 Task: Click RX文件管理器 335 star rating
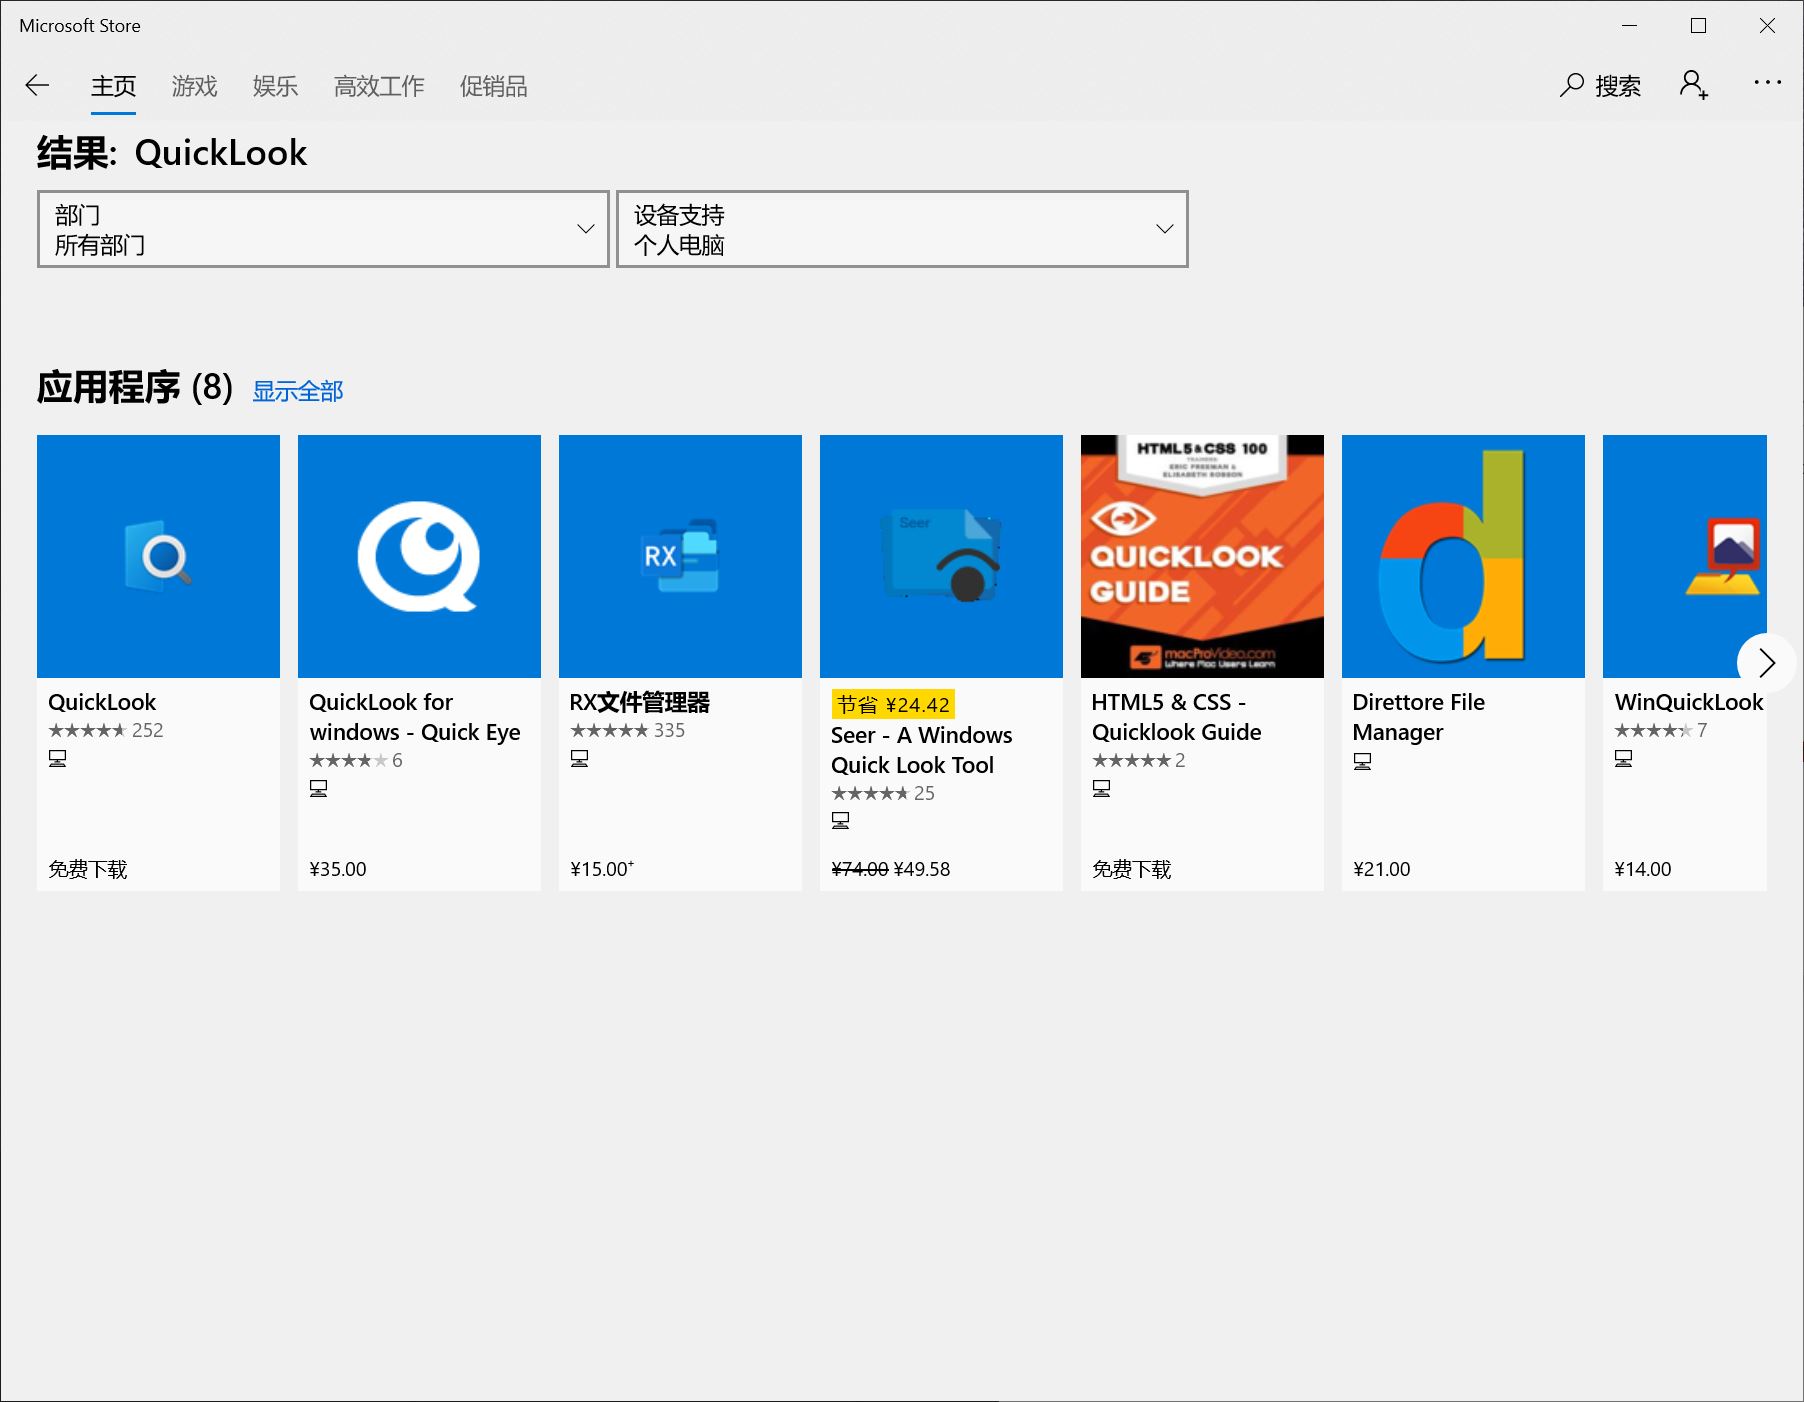pyautogui.click(x=628, y=730)
